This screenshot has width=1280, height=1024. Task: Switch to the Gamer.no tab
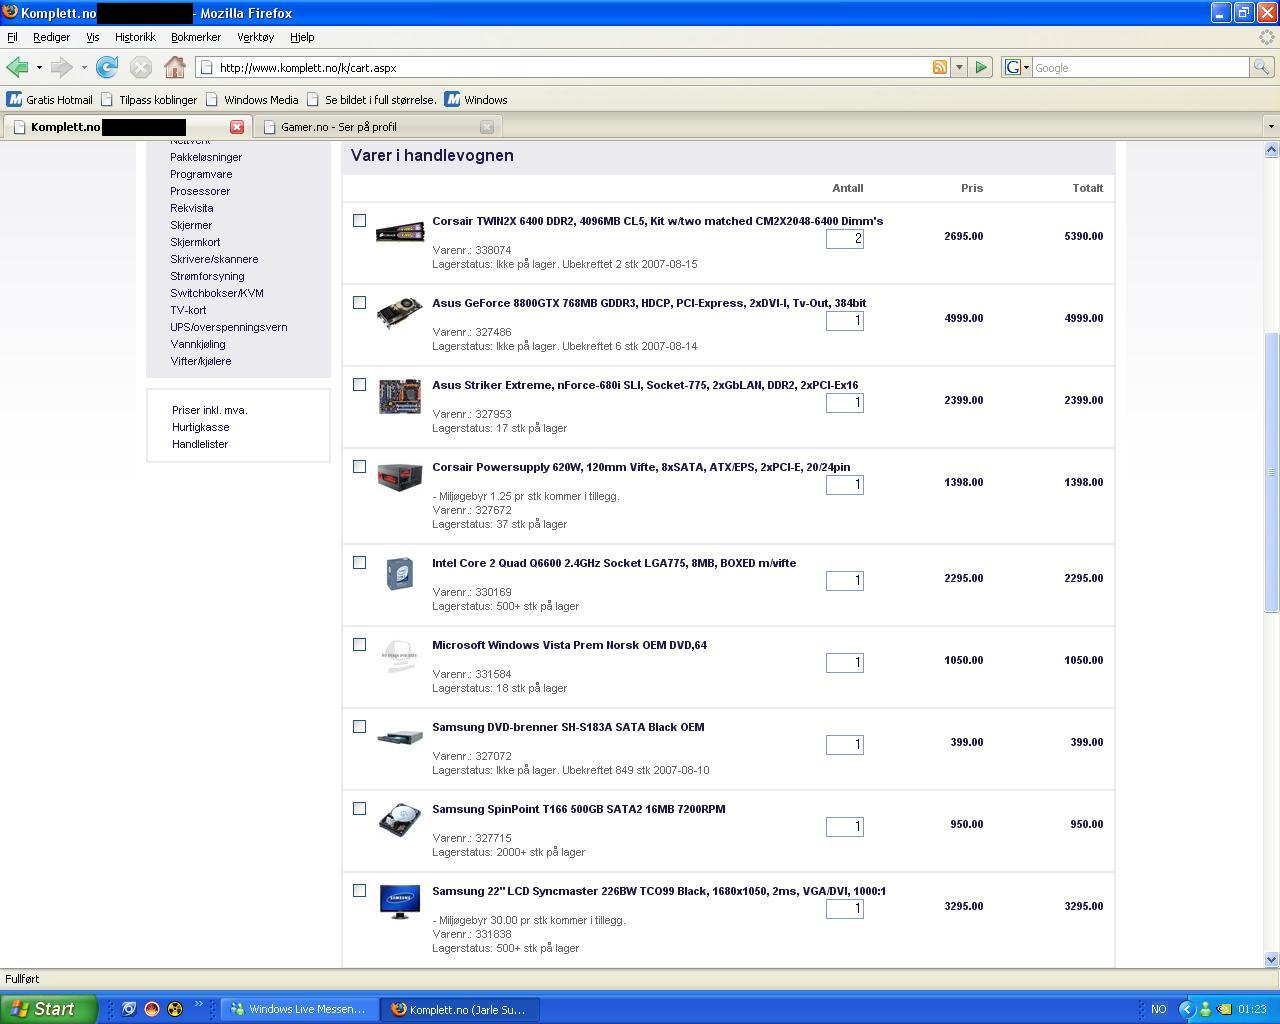[378, 127]
